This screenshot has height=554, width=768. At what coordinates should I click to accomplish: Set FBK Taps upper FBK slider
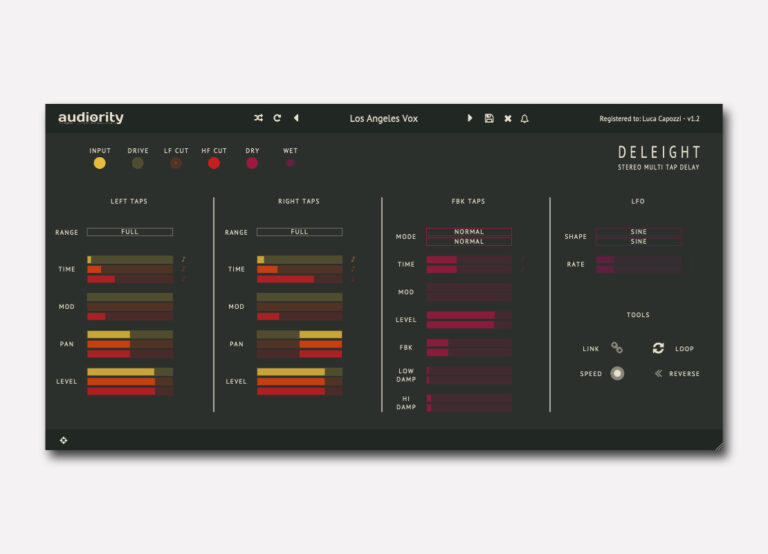pyautogui.click(x=469, y=343)
